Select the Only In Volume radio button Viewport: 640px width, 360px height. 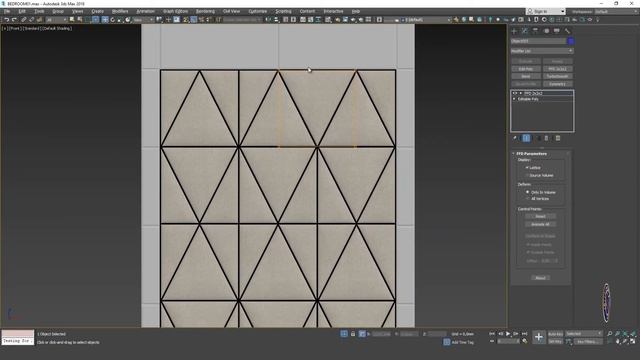coord(527,192)
